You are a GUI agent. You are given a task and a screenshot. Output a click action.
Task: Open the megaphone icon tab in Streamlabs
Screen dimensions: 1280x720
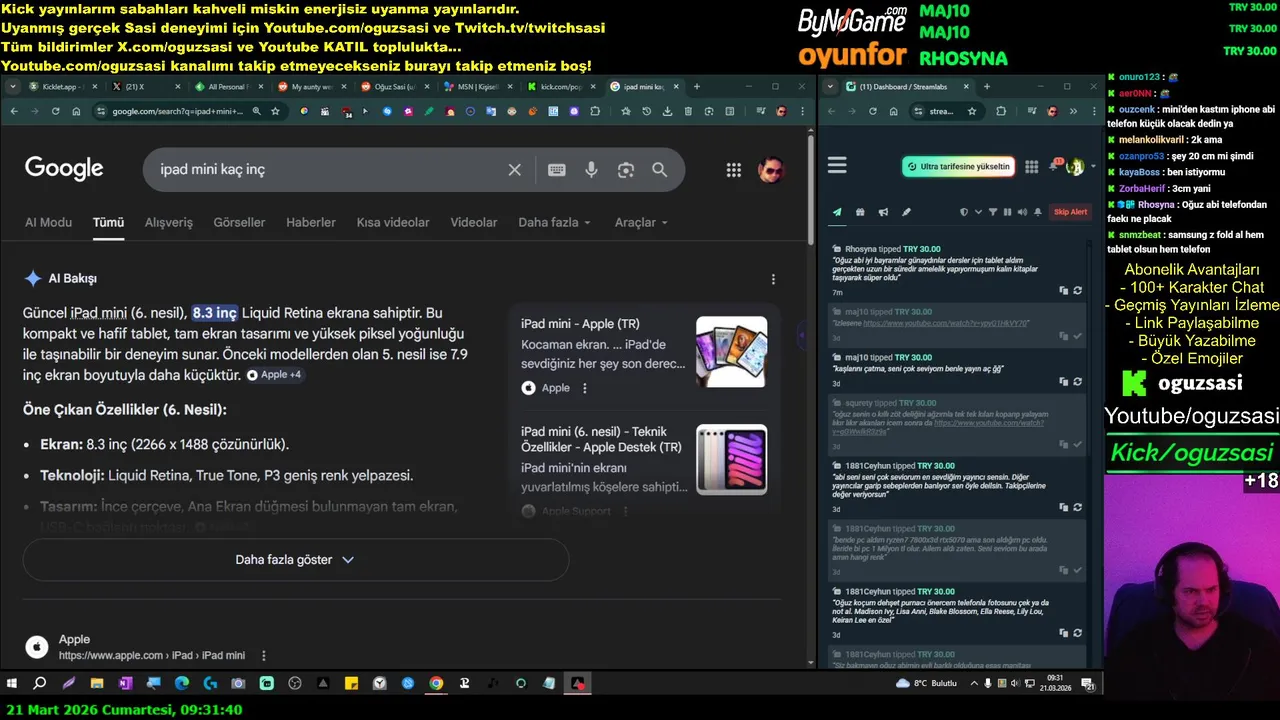(883, 212)
